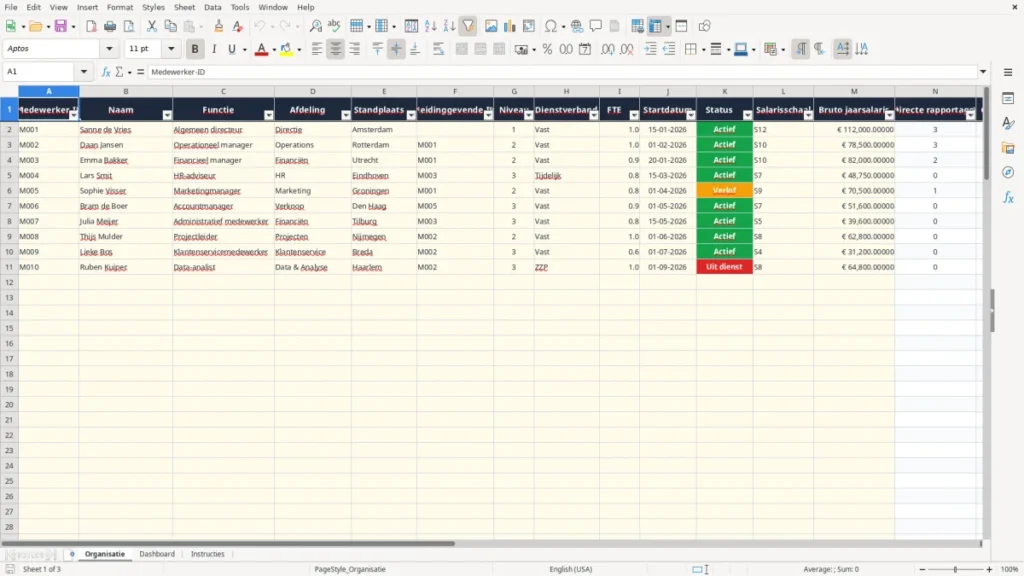Adjust the zoom slider in the status bar
This screenshot has width=1024, height=576.
(955, 569)
